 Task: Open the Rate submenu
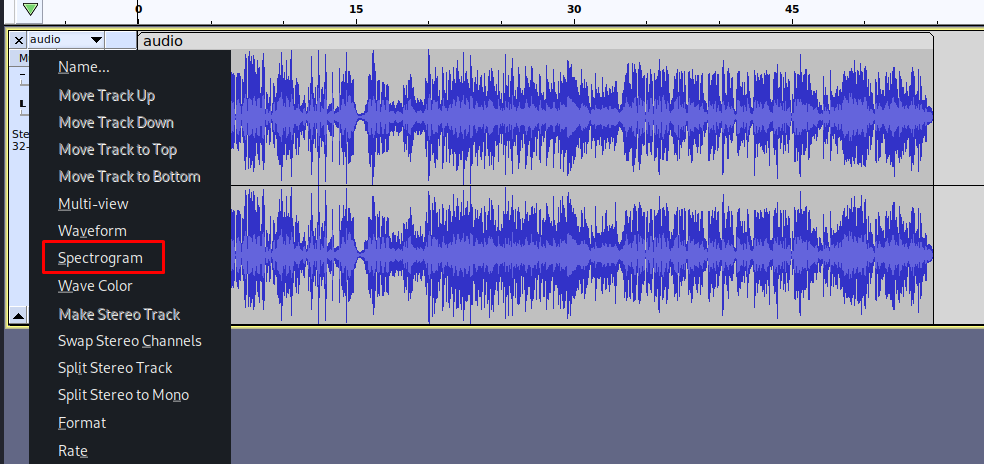coord(73,451)
